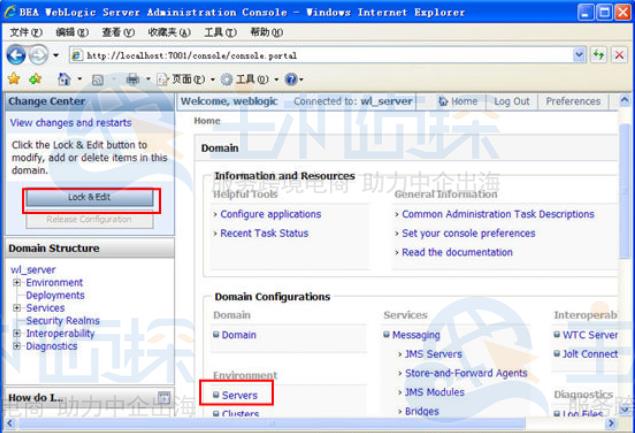
Task: Click the Release Configuration button
Action: point(89,220)
